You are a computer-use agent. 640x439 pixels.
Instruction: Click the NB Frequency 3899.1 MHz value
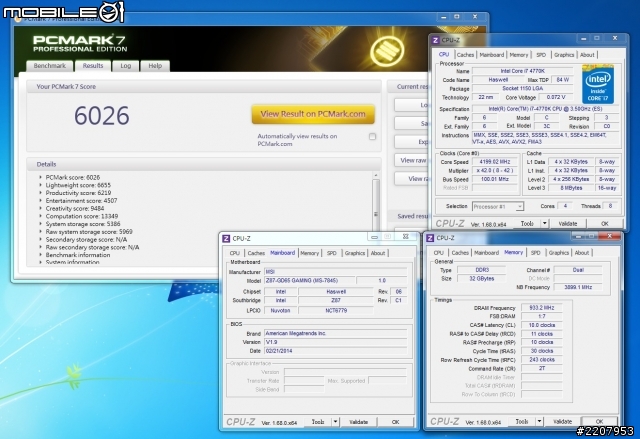point(578,287)
